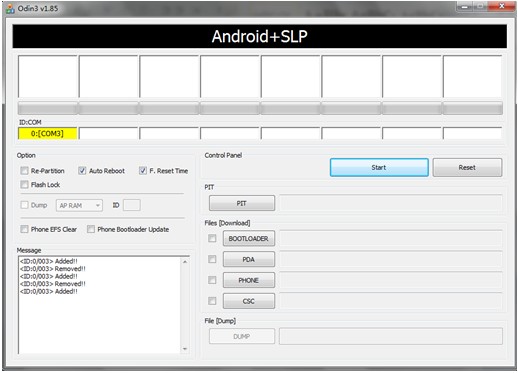Click the Message log scroll down arrow
Image resolution: width=518 pixels, height=373 pixels.
click(x=185, y=349)
